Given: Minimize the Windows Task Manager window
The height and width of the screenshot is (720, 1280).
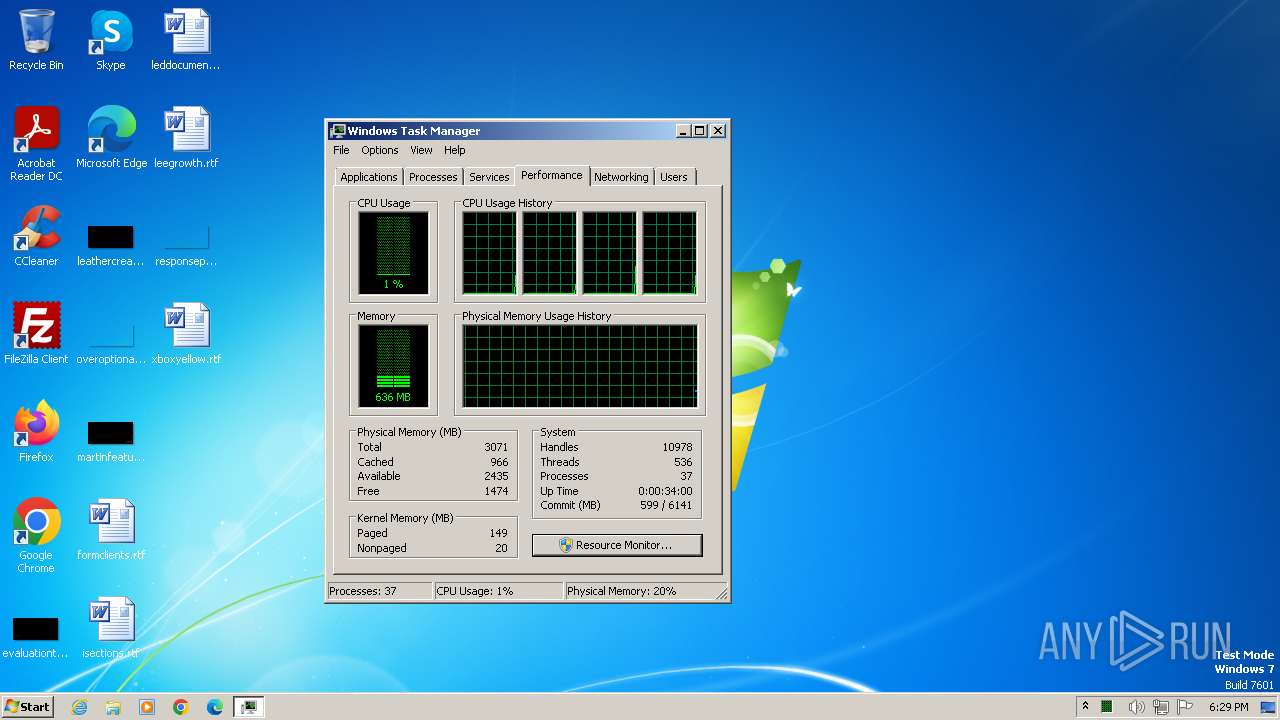Looking at the screenshot, I should coord(684,131).
